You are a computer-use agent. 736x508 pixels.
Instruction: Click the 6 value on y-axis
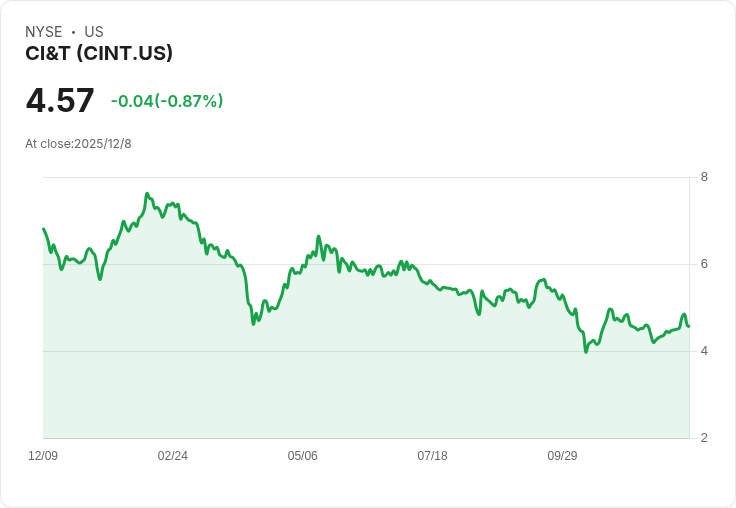pyautogui.click(x=704, y=264)
